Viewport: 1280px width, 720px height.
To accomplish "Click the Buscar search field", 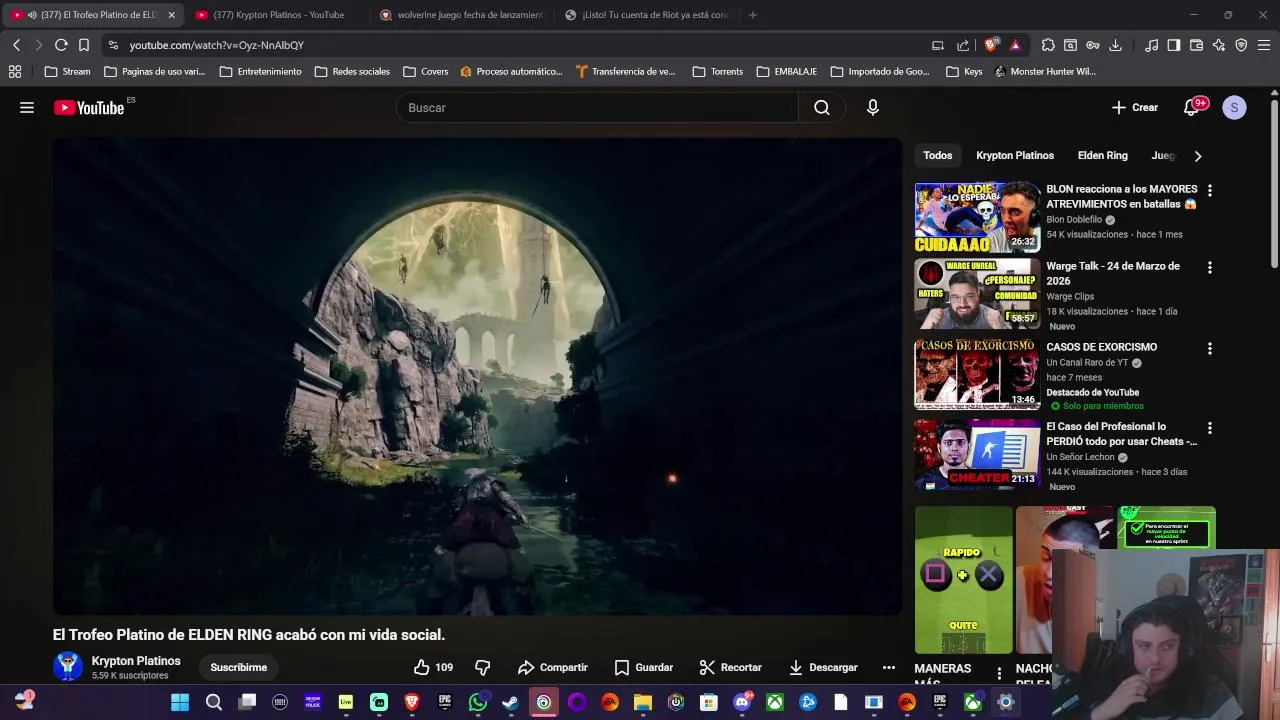I will pyautogui.click(x=597, y=108).
